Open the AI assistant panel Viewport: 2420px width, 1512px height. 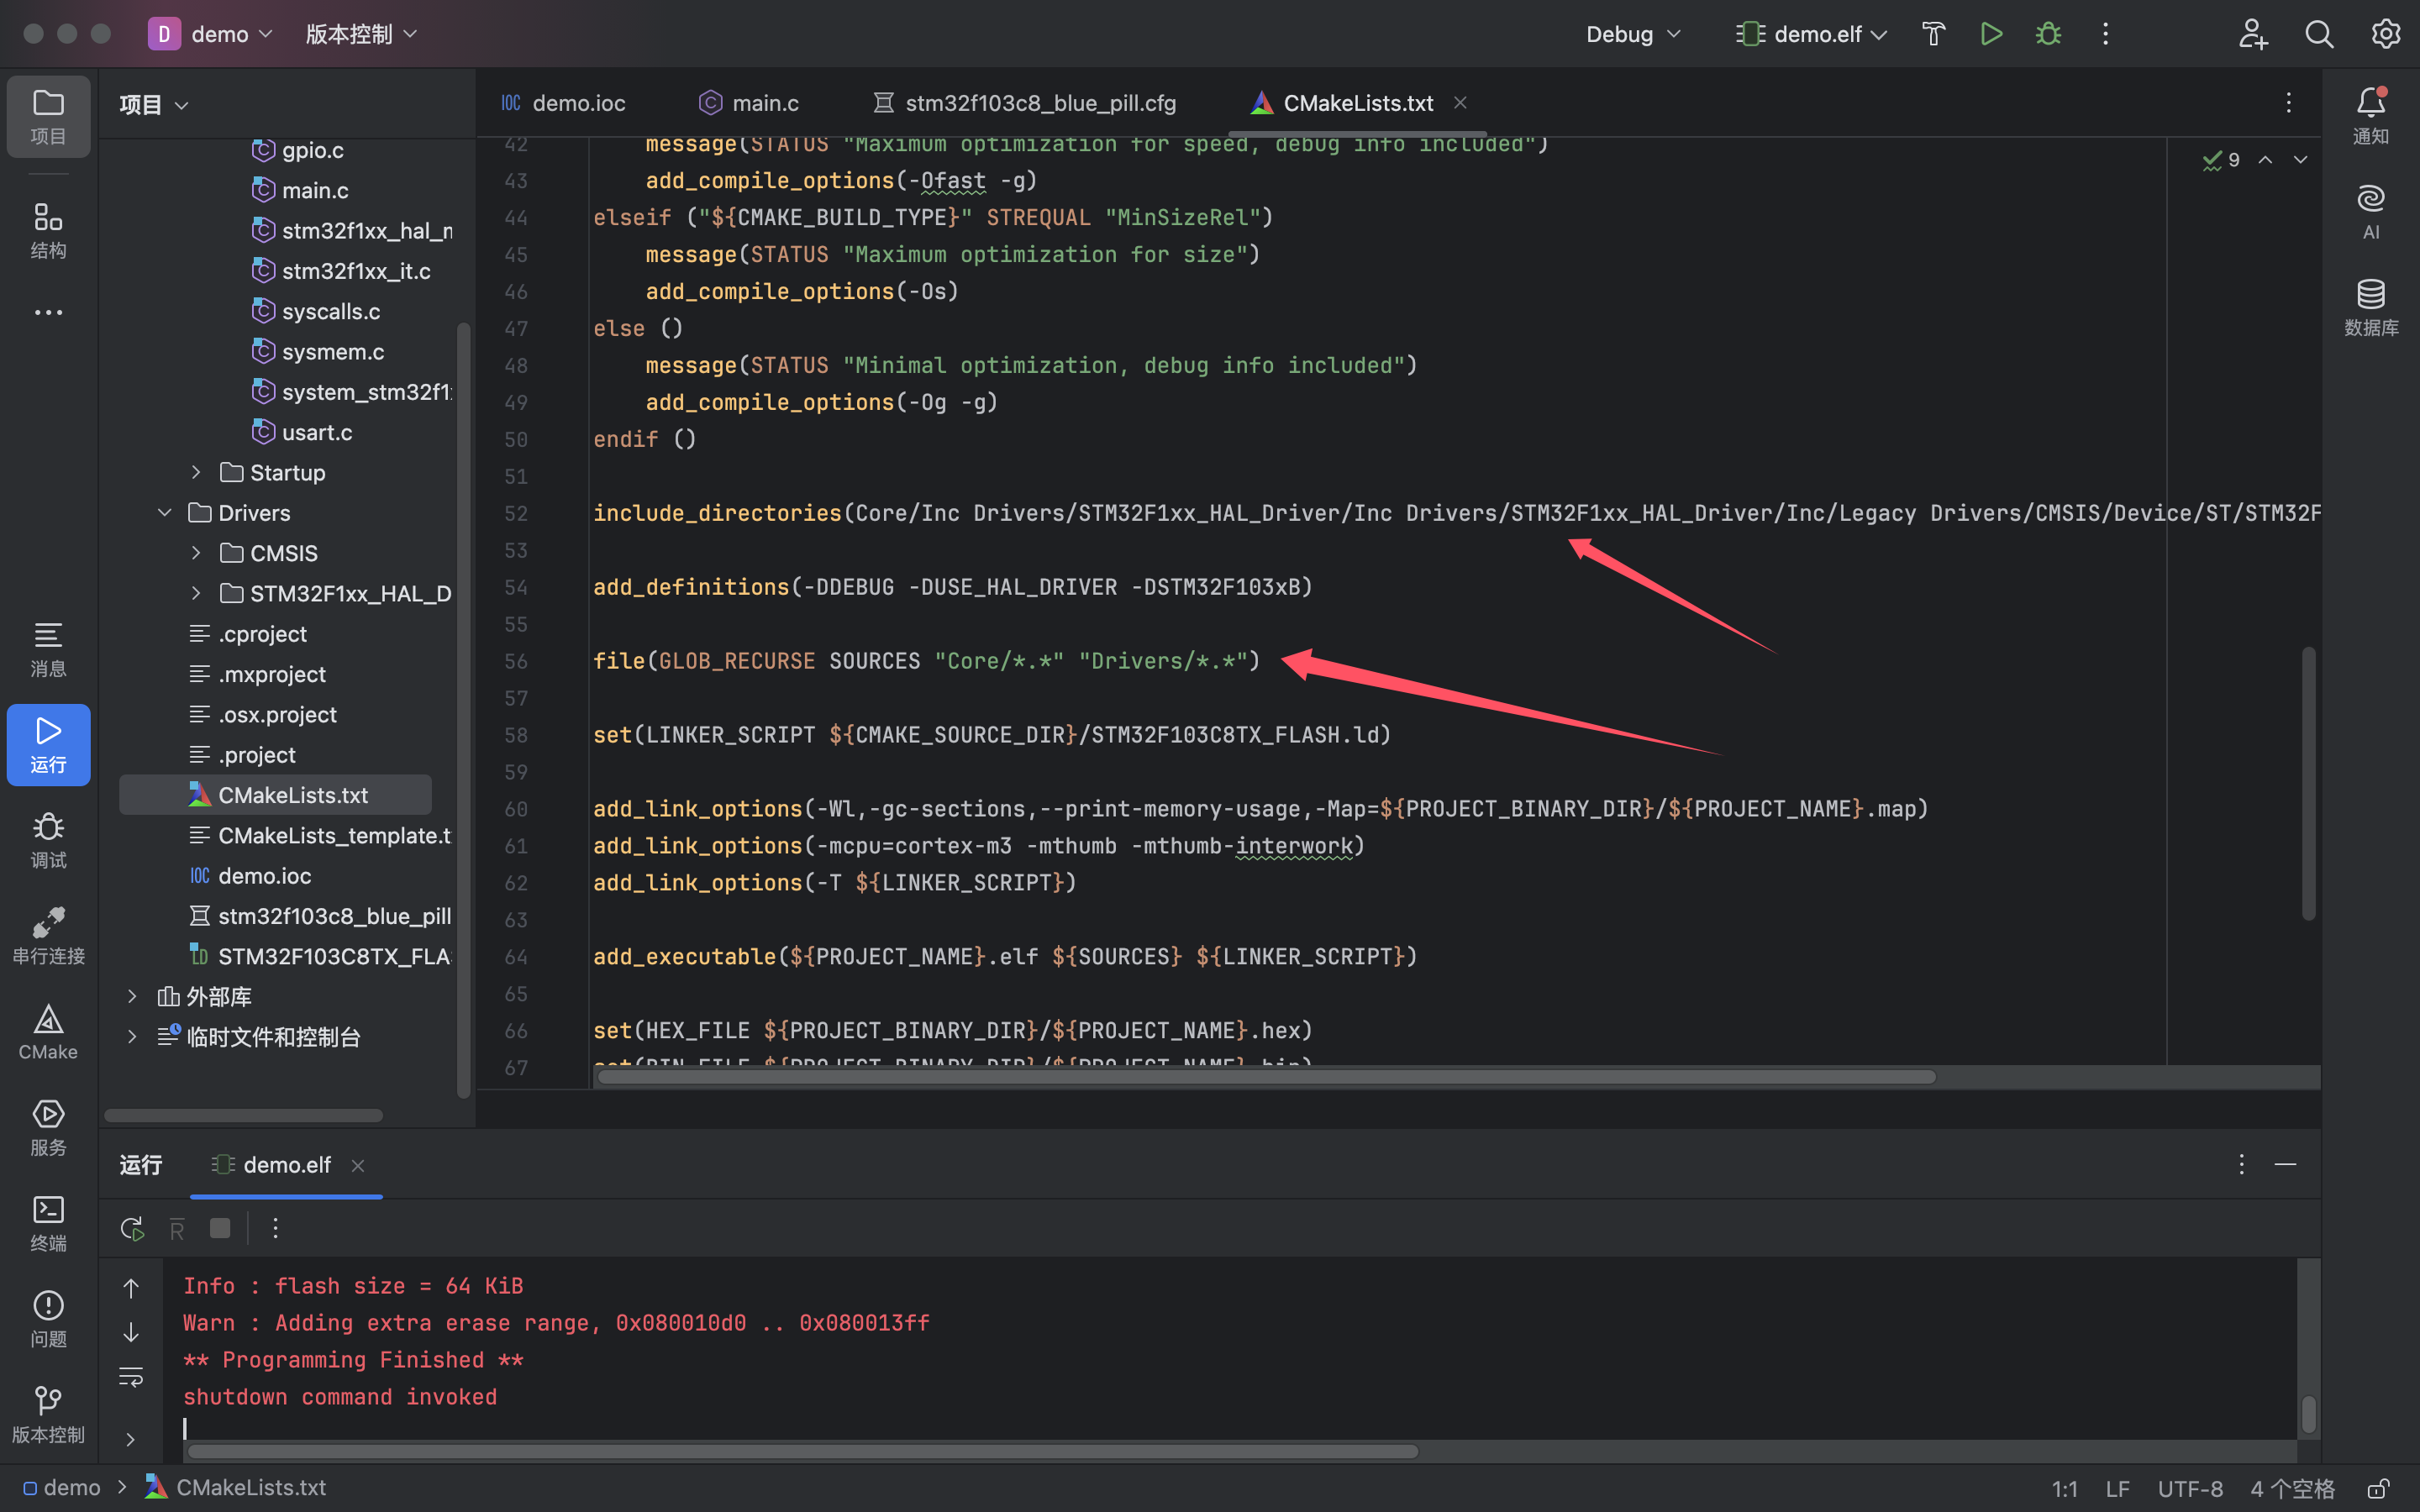tap(2371, 212)
